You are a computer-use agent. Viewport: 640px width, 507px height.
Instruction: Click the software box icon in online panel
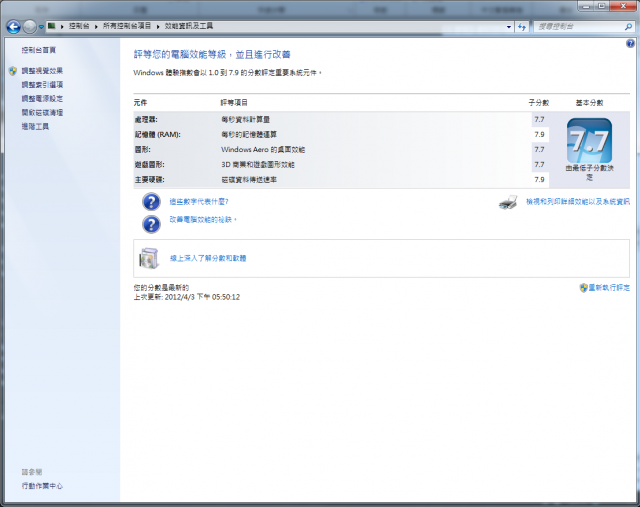coord(149,258)
